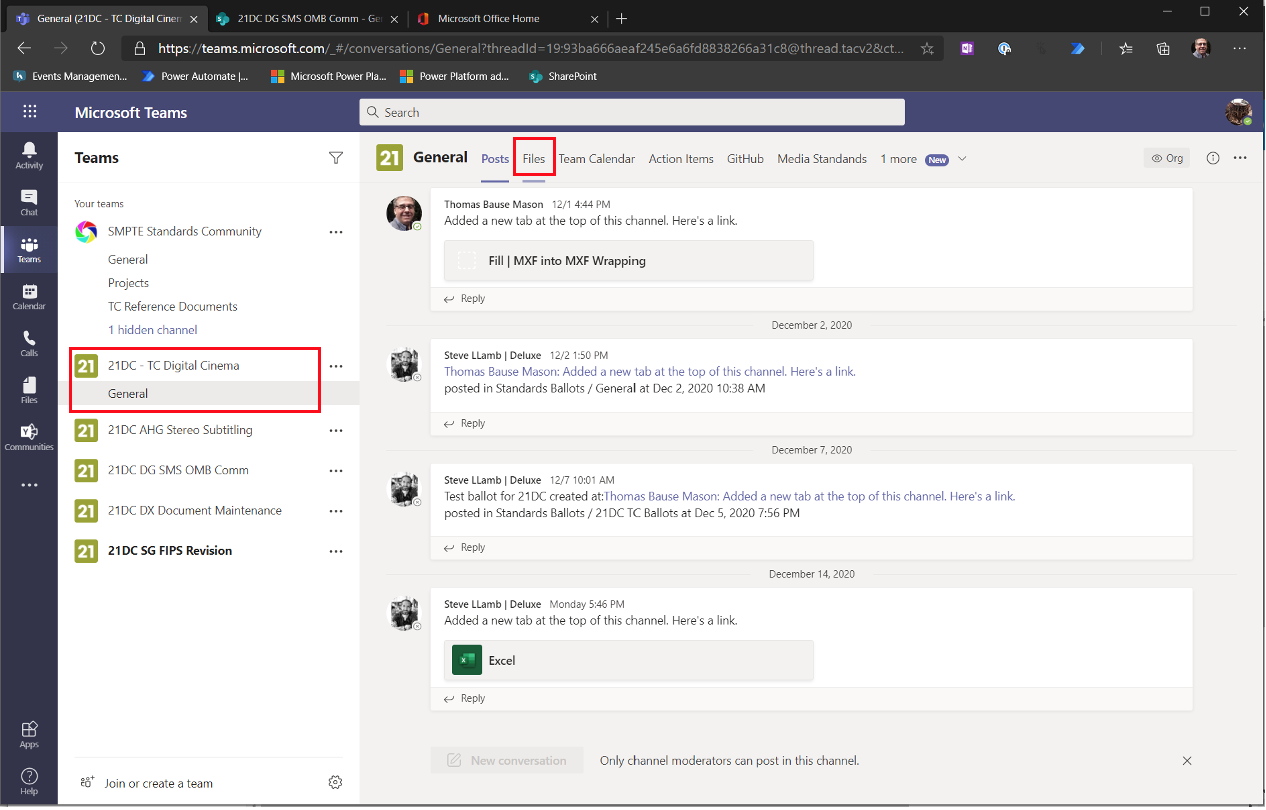This screenshot has height=810, width=1266.
Task: Open the Teams view from the app rail
Action: click(29, 249)
